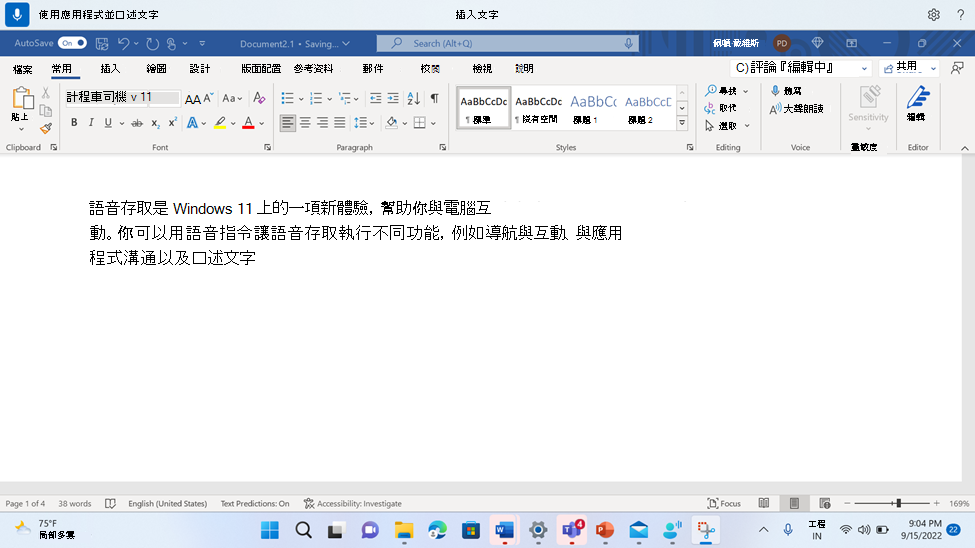Toggle italic formatting

point(91,123)
